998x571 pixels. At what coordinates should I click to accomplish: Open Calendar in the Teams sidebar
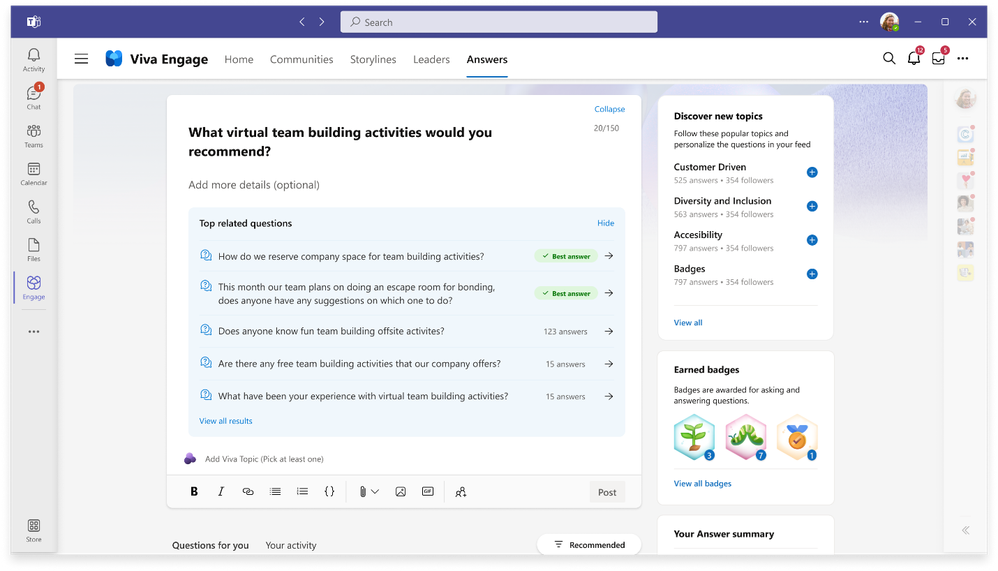tap(34, 174)
